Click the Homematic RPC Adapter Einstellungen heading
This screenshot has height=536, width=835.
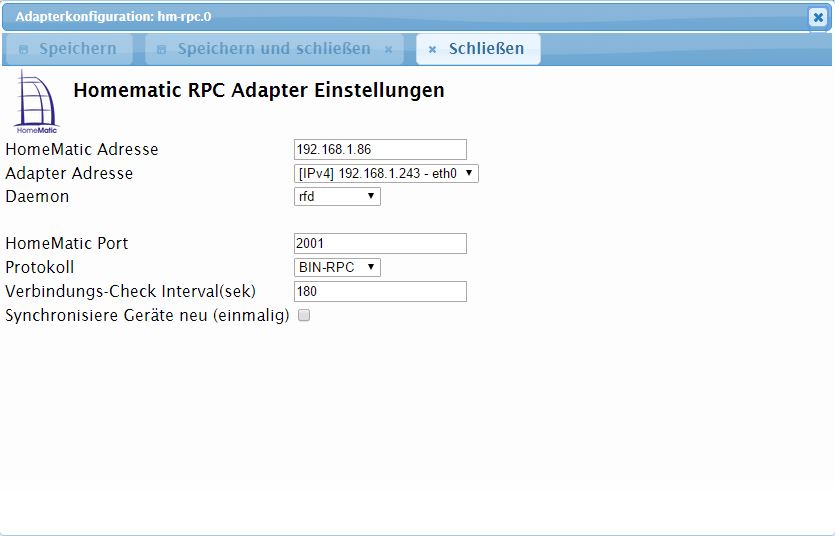(259, 90)
